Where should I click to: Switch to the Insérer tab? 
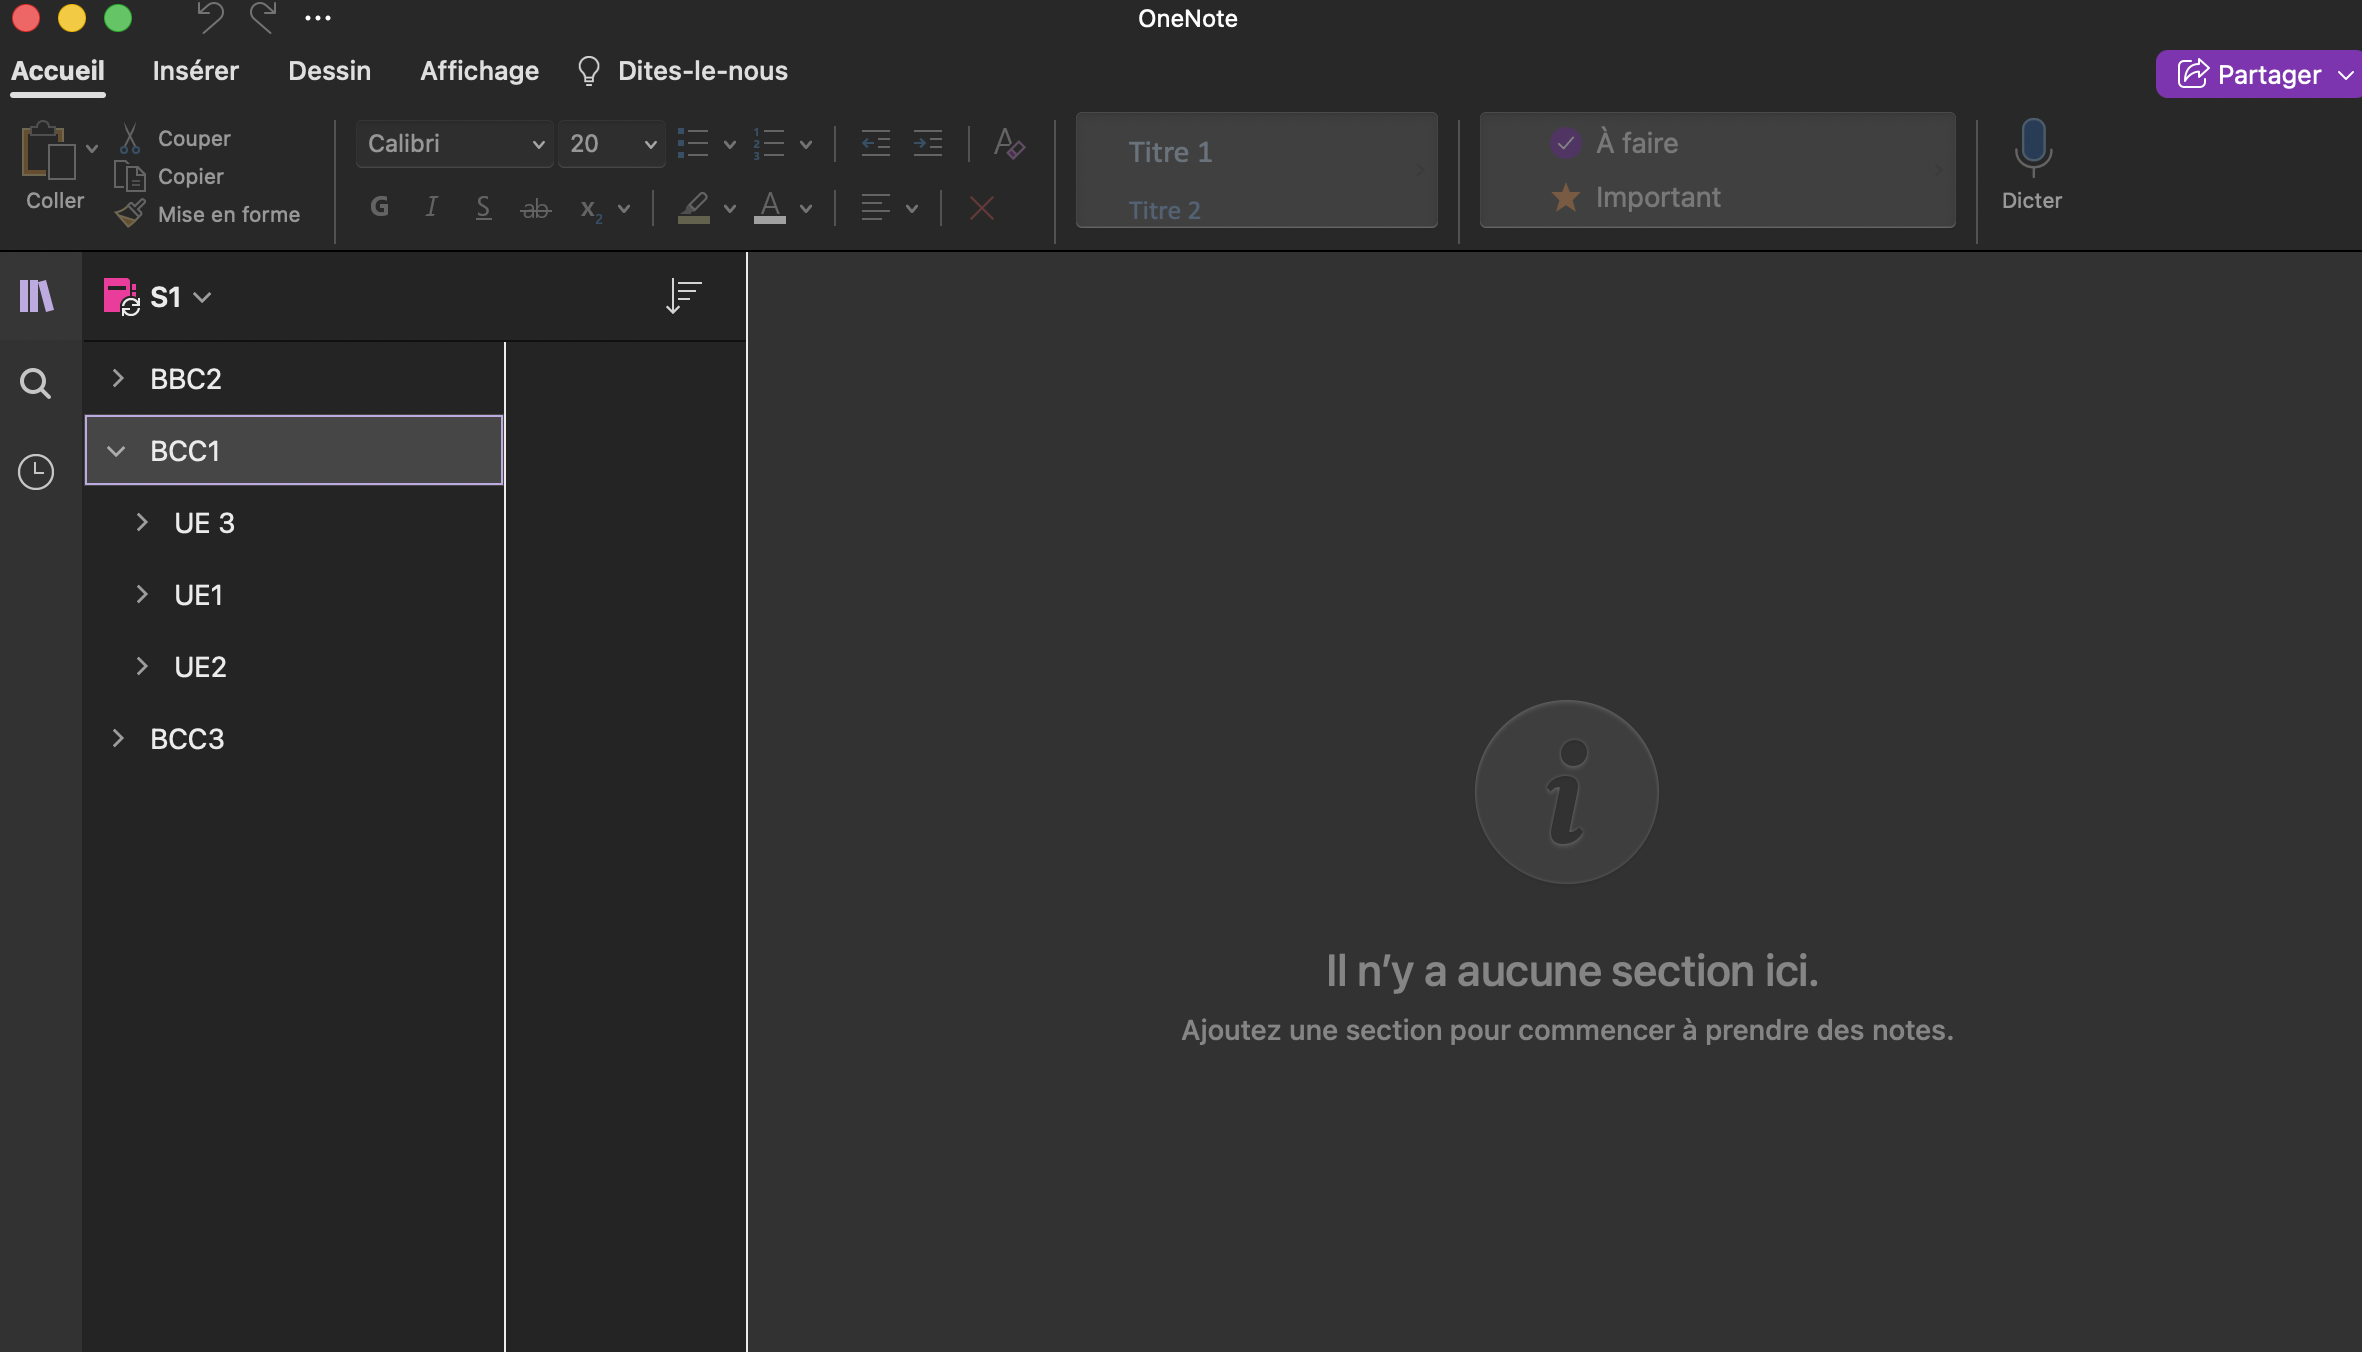195,71
